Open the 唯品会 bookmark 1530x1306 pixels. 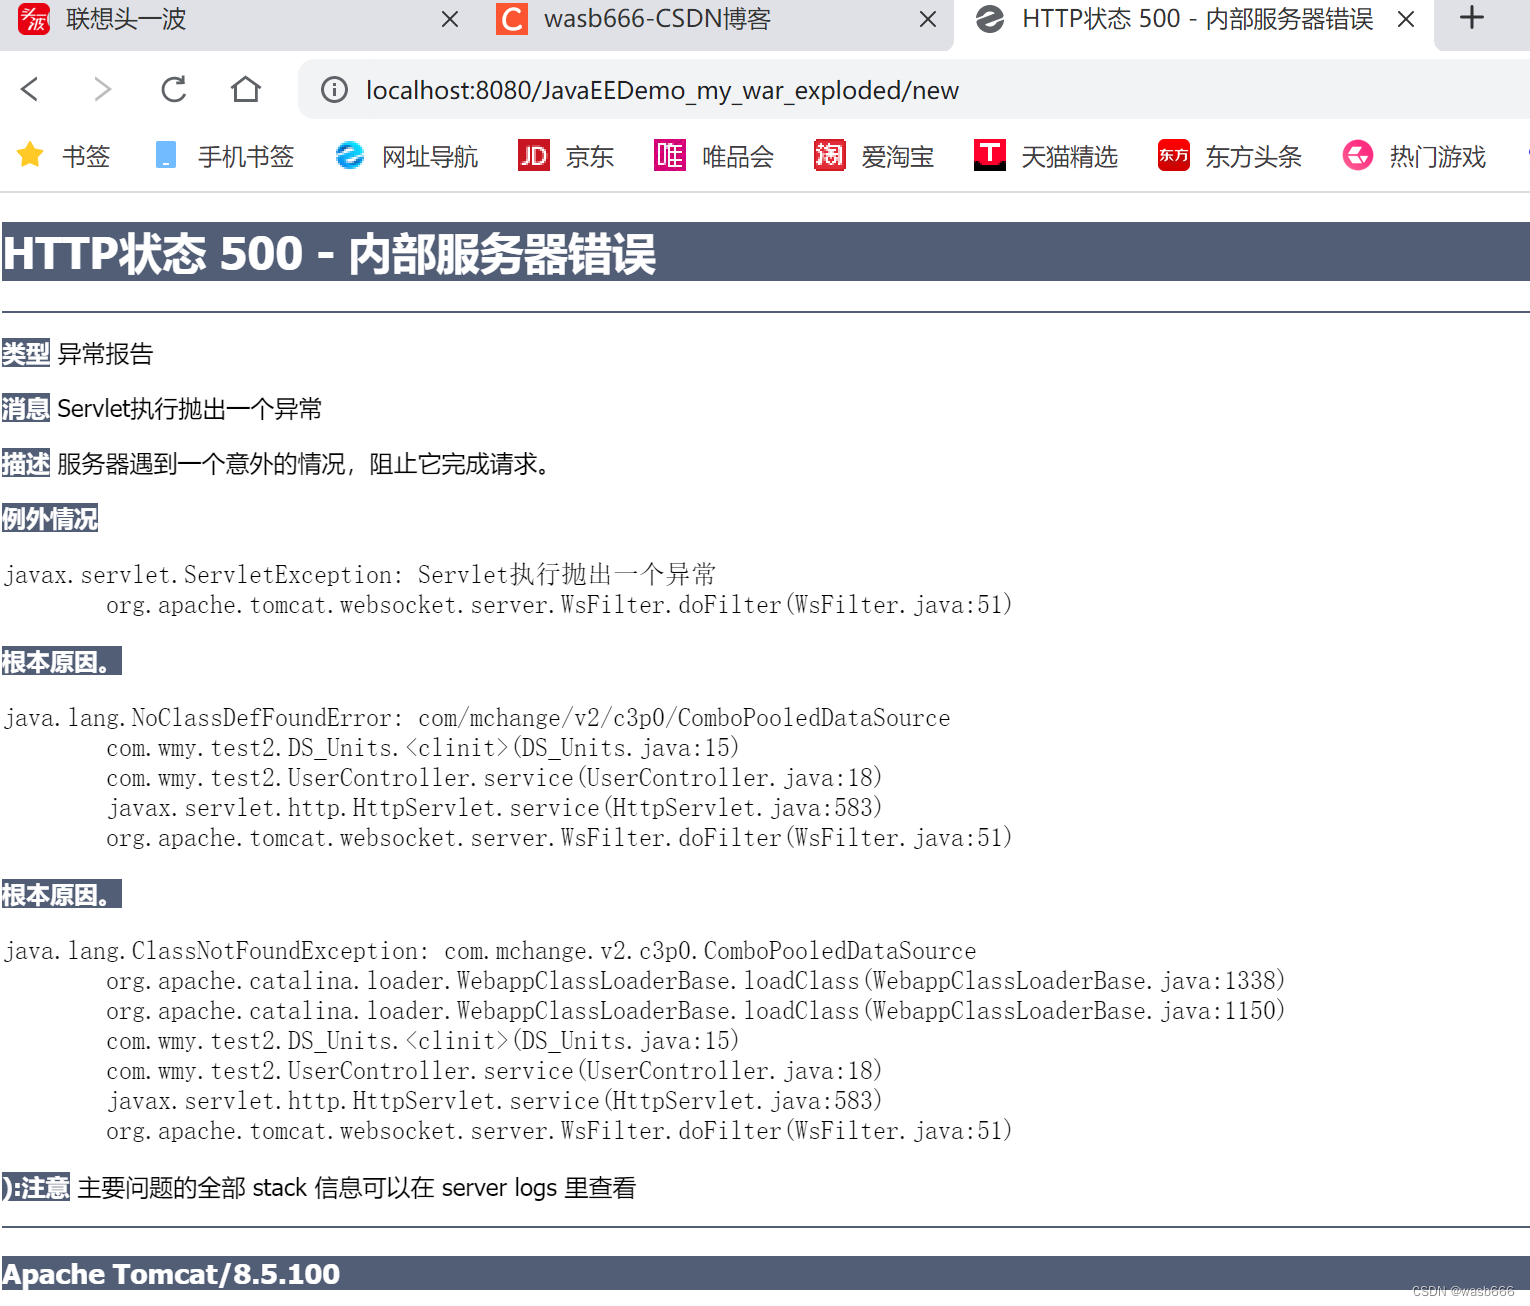714,156
